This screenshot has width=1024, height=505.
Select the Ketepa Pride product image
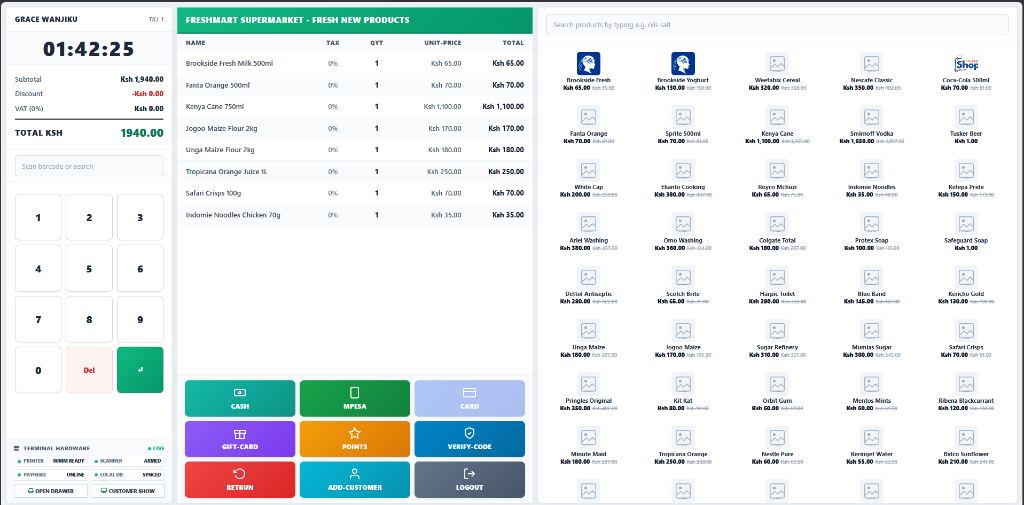(x=966, y=171)
